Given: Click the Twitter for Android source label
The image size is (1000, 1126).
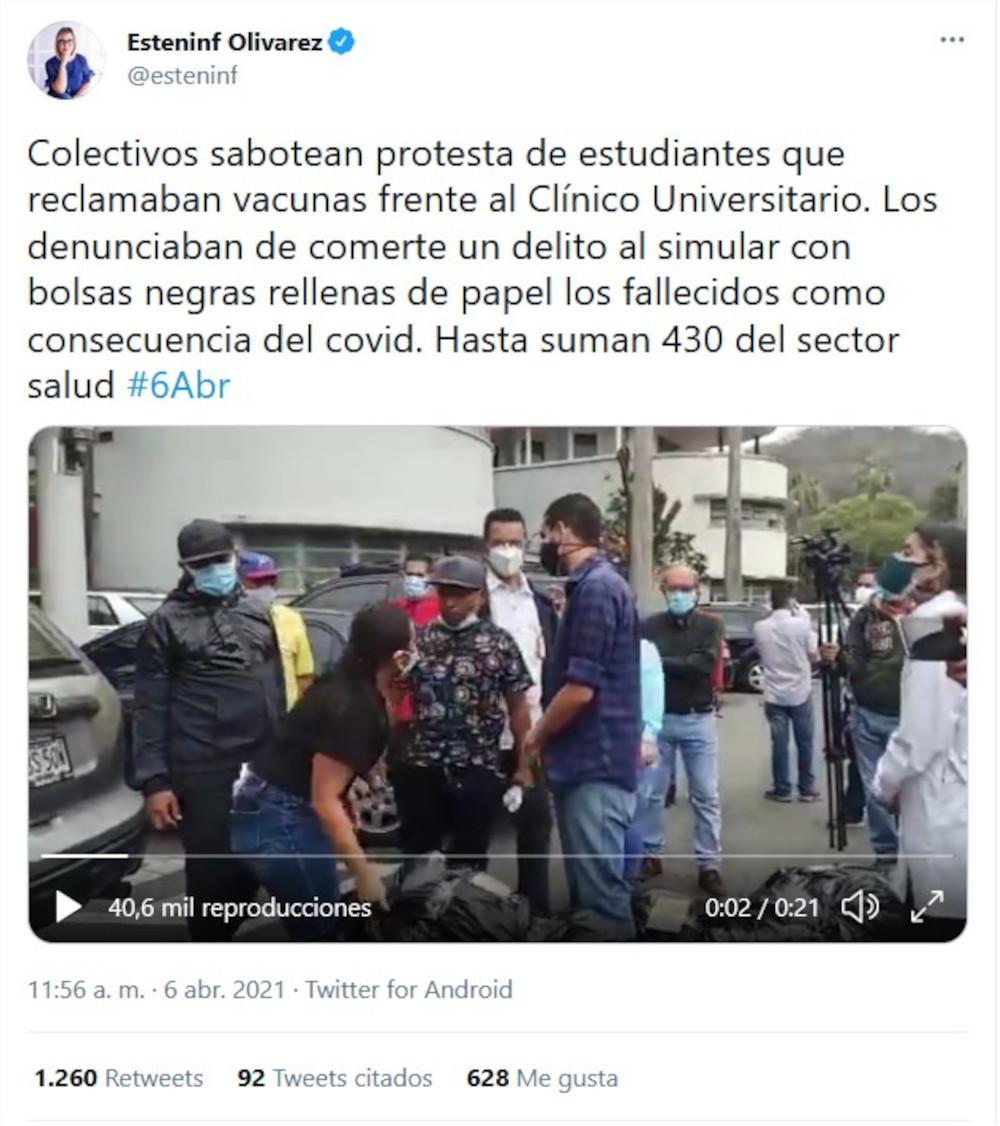Looking at the screenshot, I should click(x=409, y=990).
